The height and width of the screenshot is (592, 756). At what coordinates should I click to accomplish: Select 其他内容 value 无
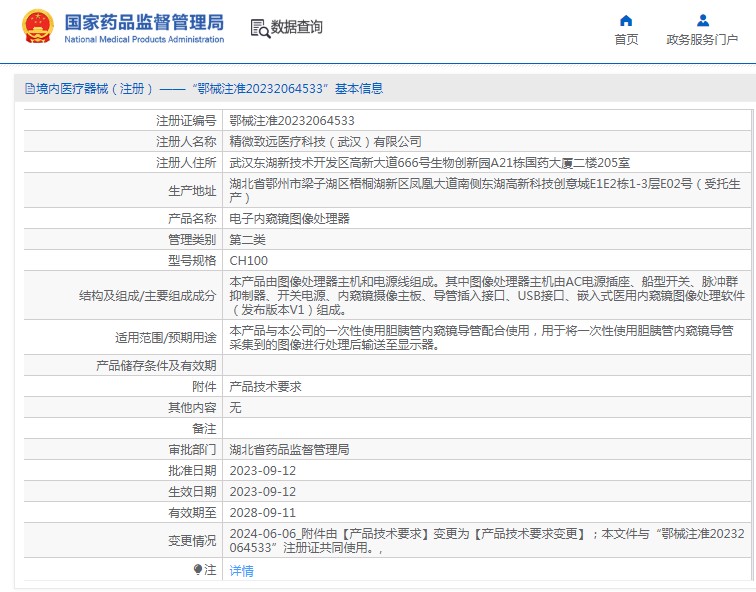[x=235, y=408]
